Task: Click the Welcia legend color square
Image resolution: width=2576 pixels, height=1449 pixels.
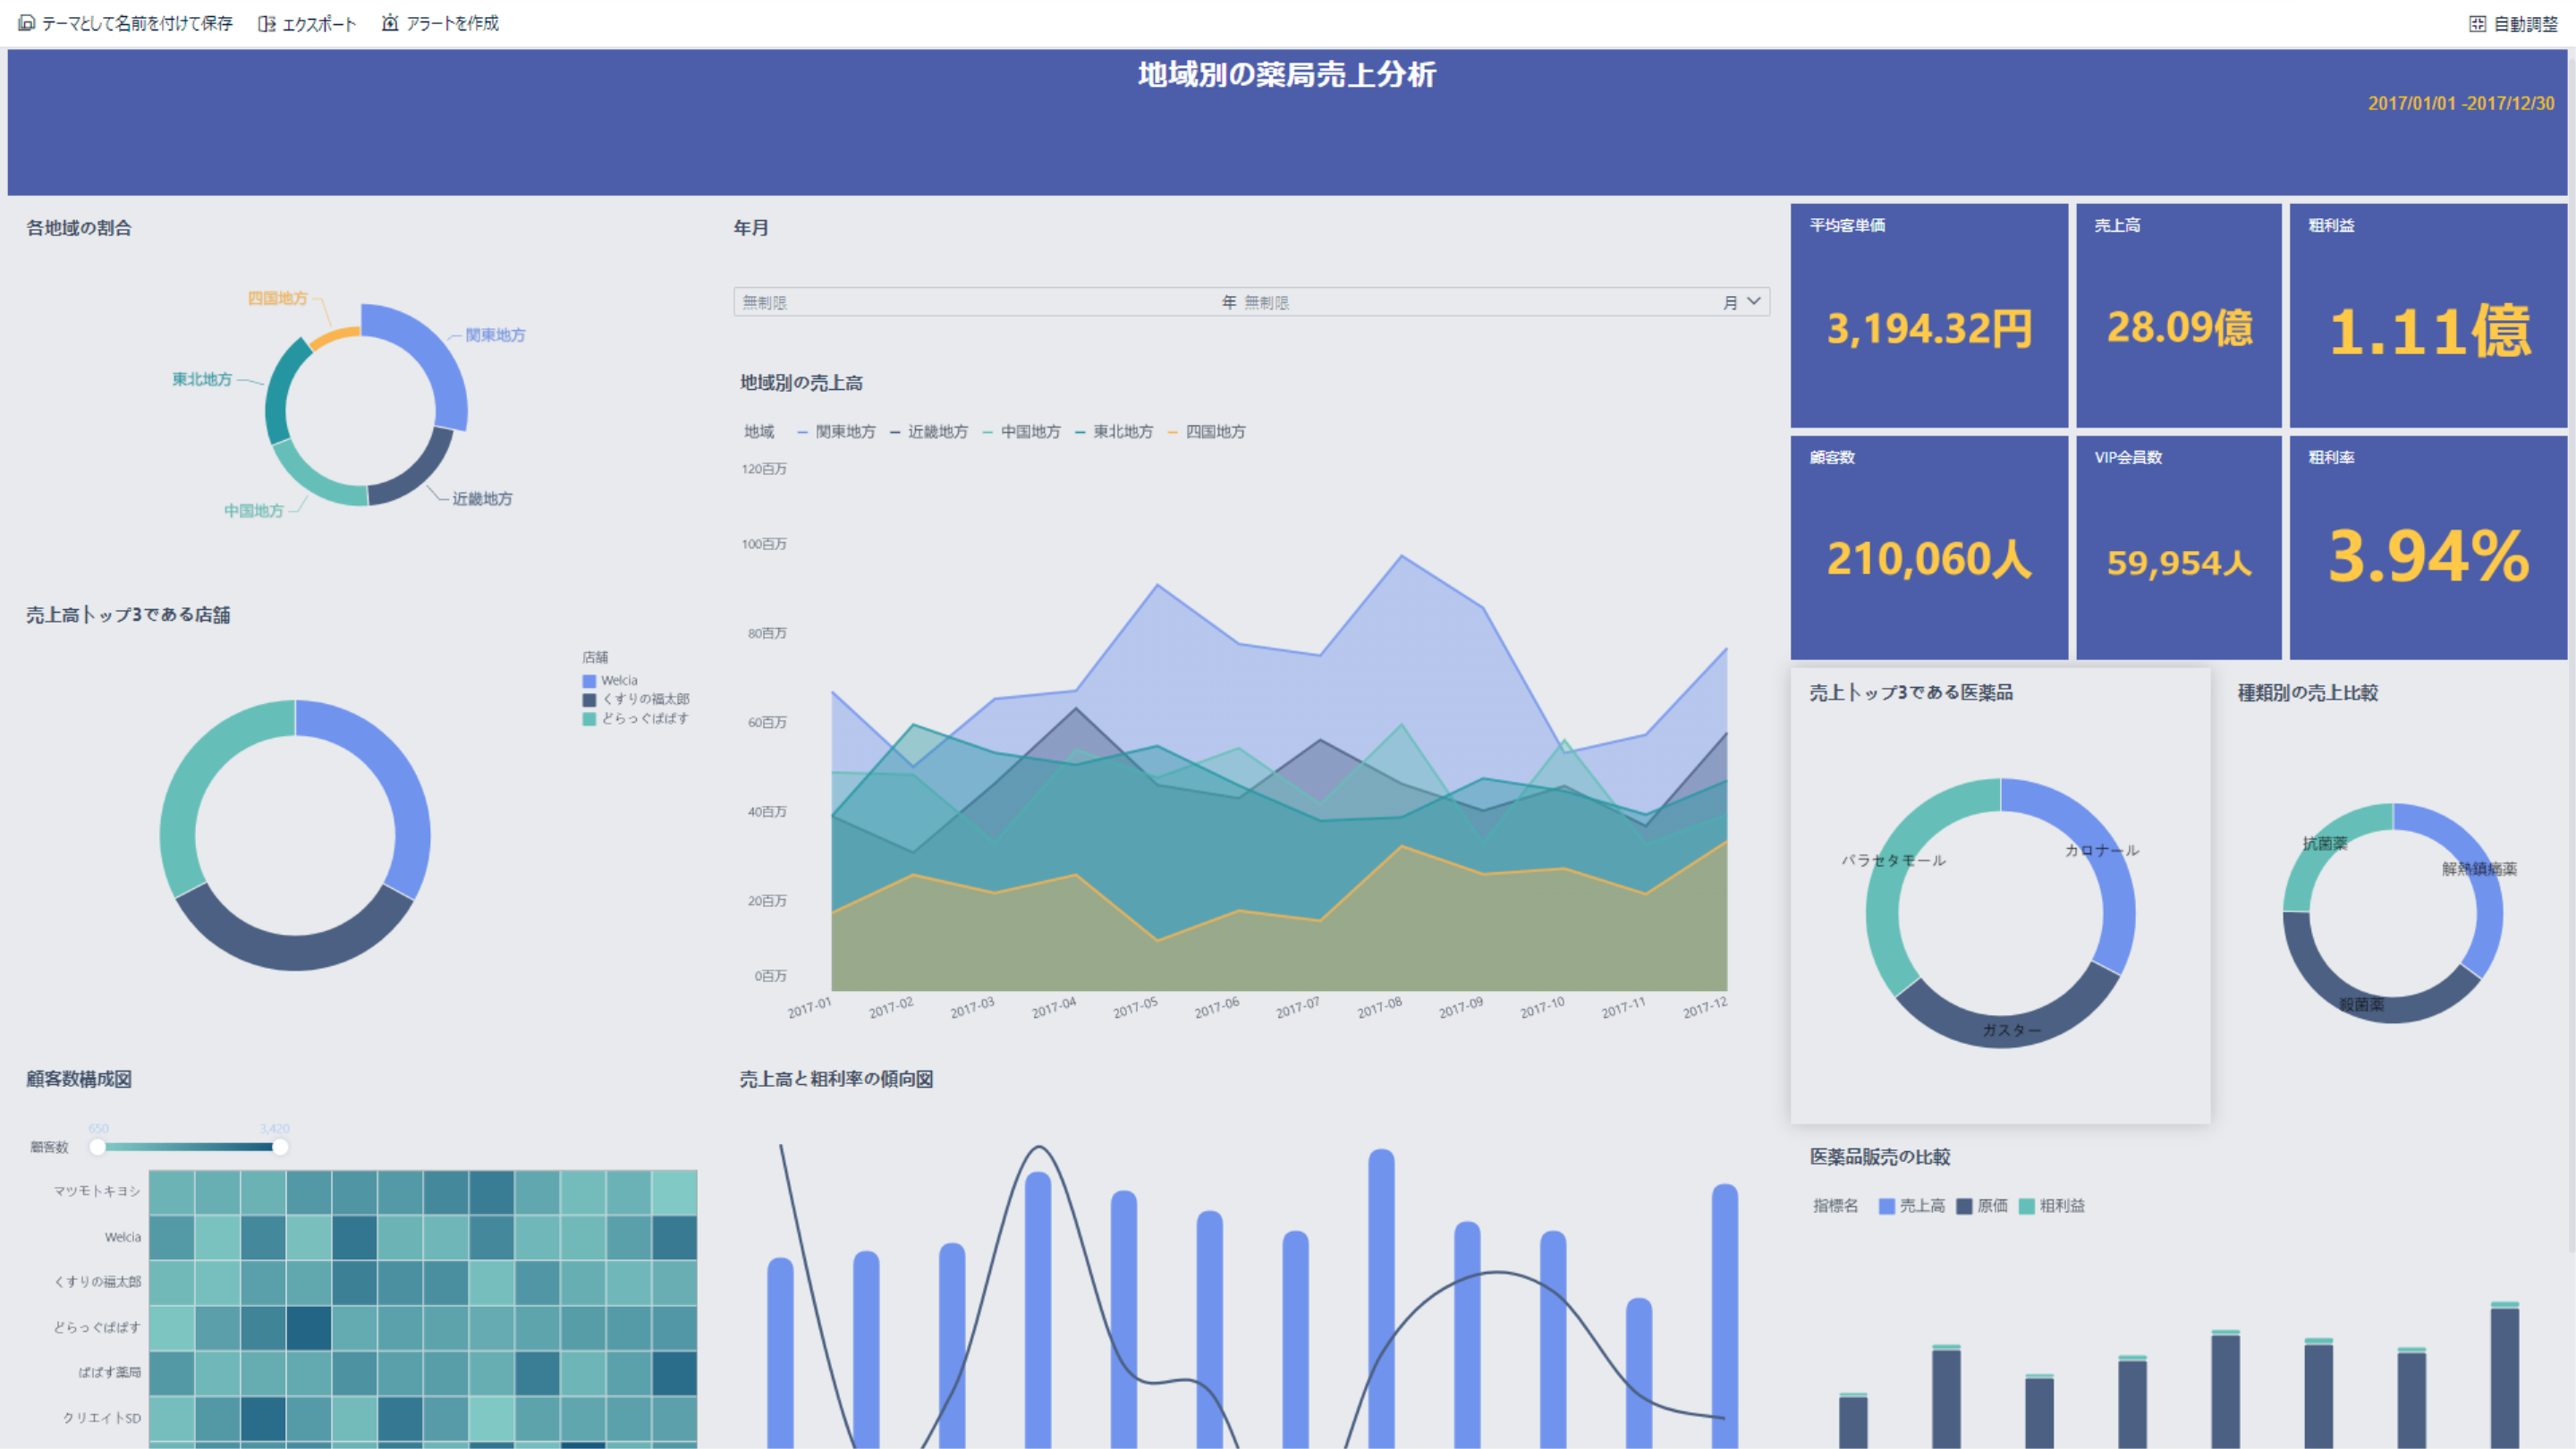Action: pos(589,681)
